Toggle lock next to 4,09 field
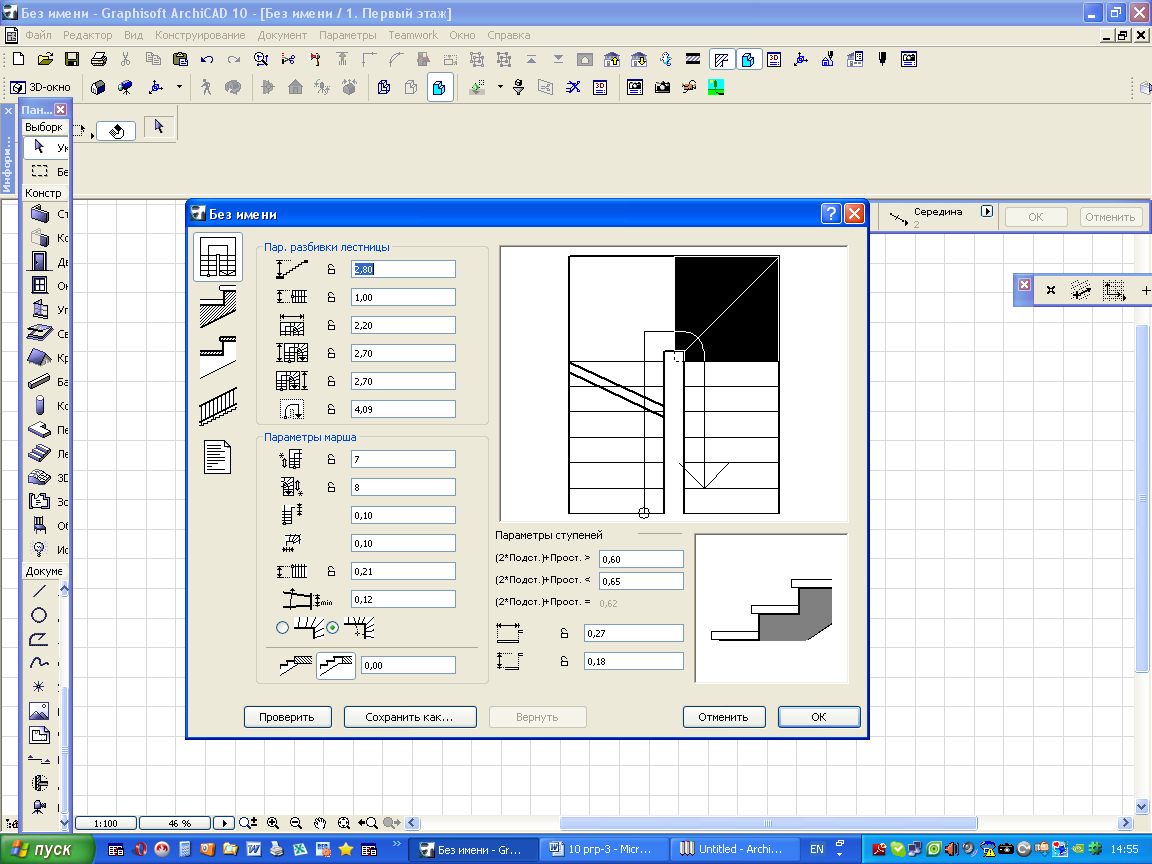This screenshot has width=1152, height=864. coord(331,409)
